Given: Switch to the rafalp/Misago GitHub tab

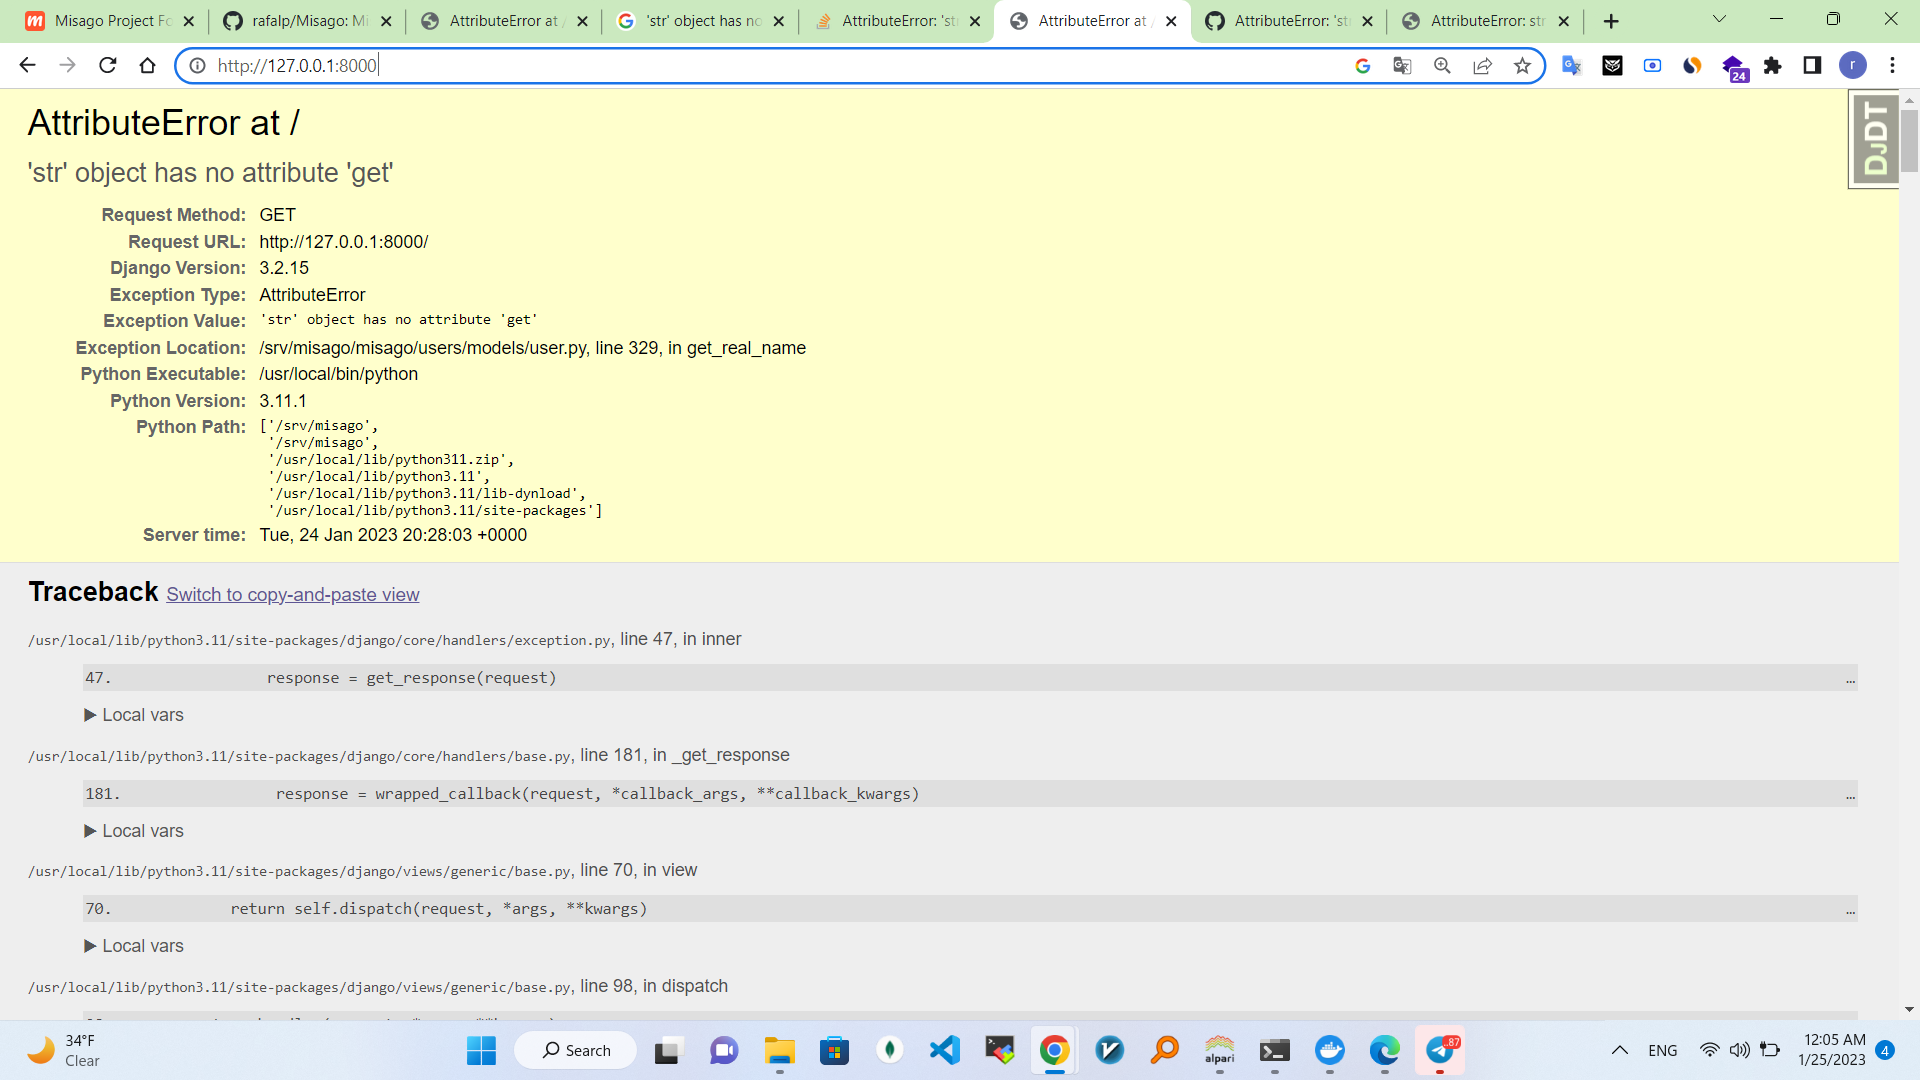Looking at the screenshot, I should [306, 21].
